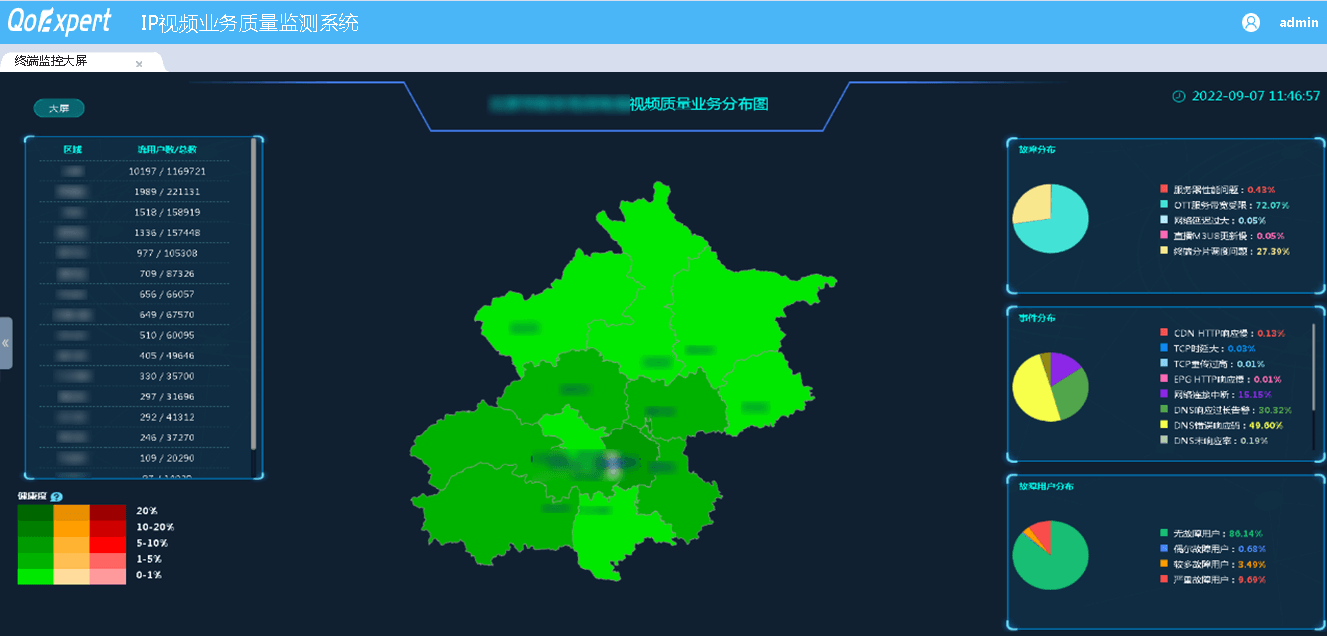Screen dimensions: 1327x636
Task: Click the green legend square for 无故障用户
Action: (1163, 533)
